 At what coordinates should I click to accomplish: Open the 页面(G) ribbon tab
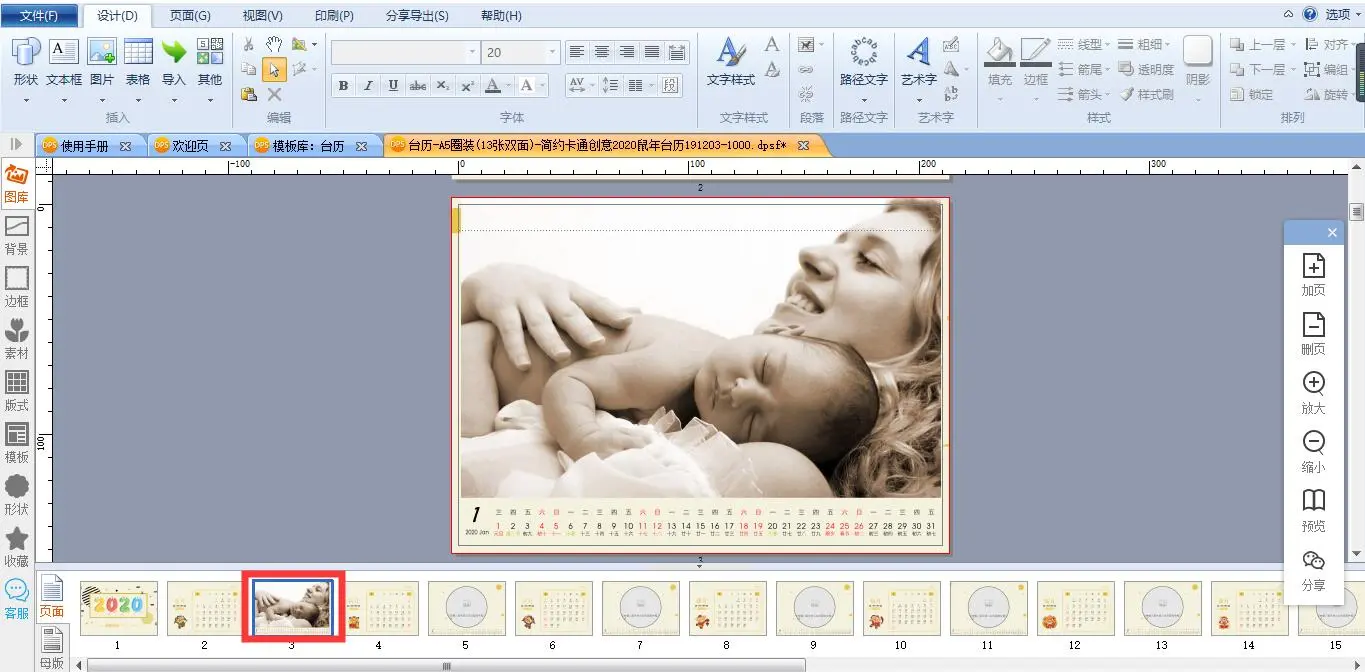coord(189,16)
